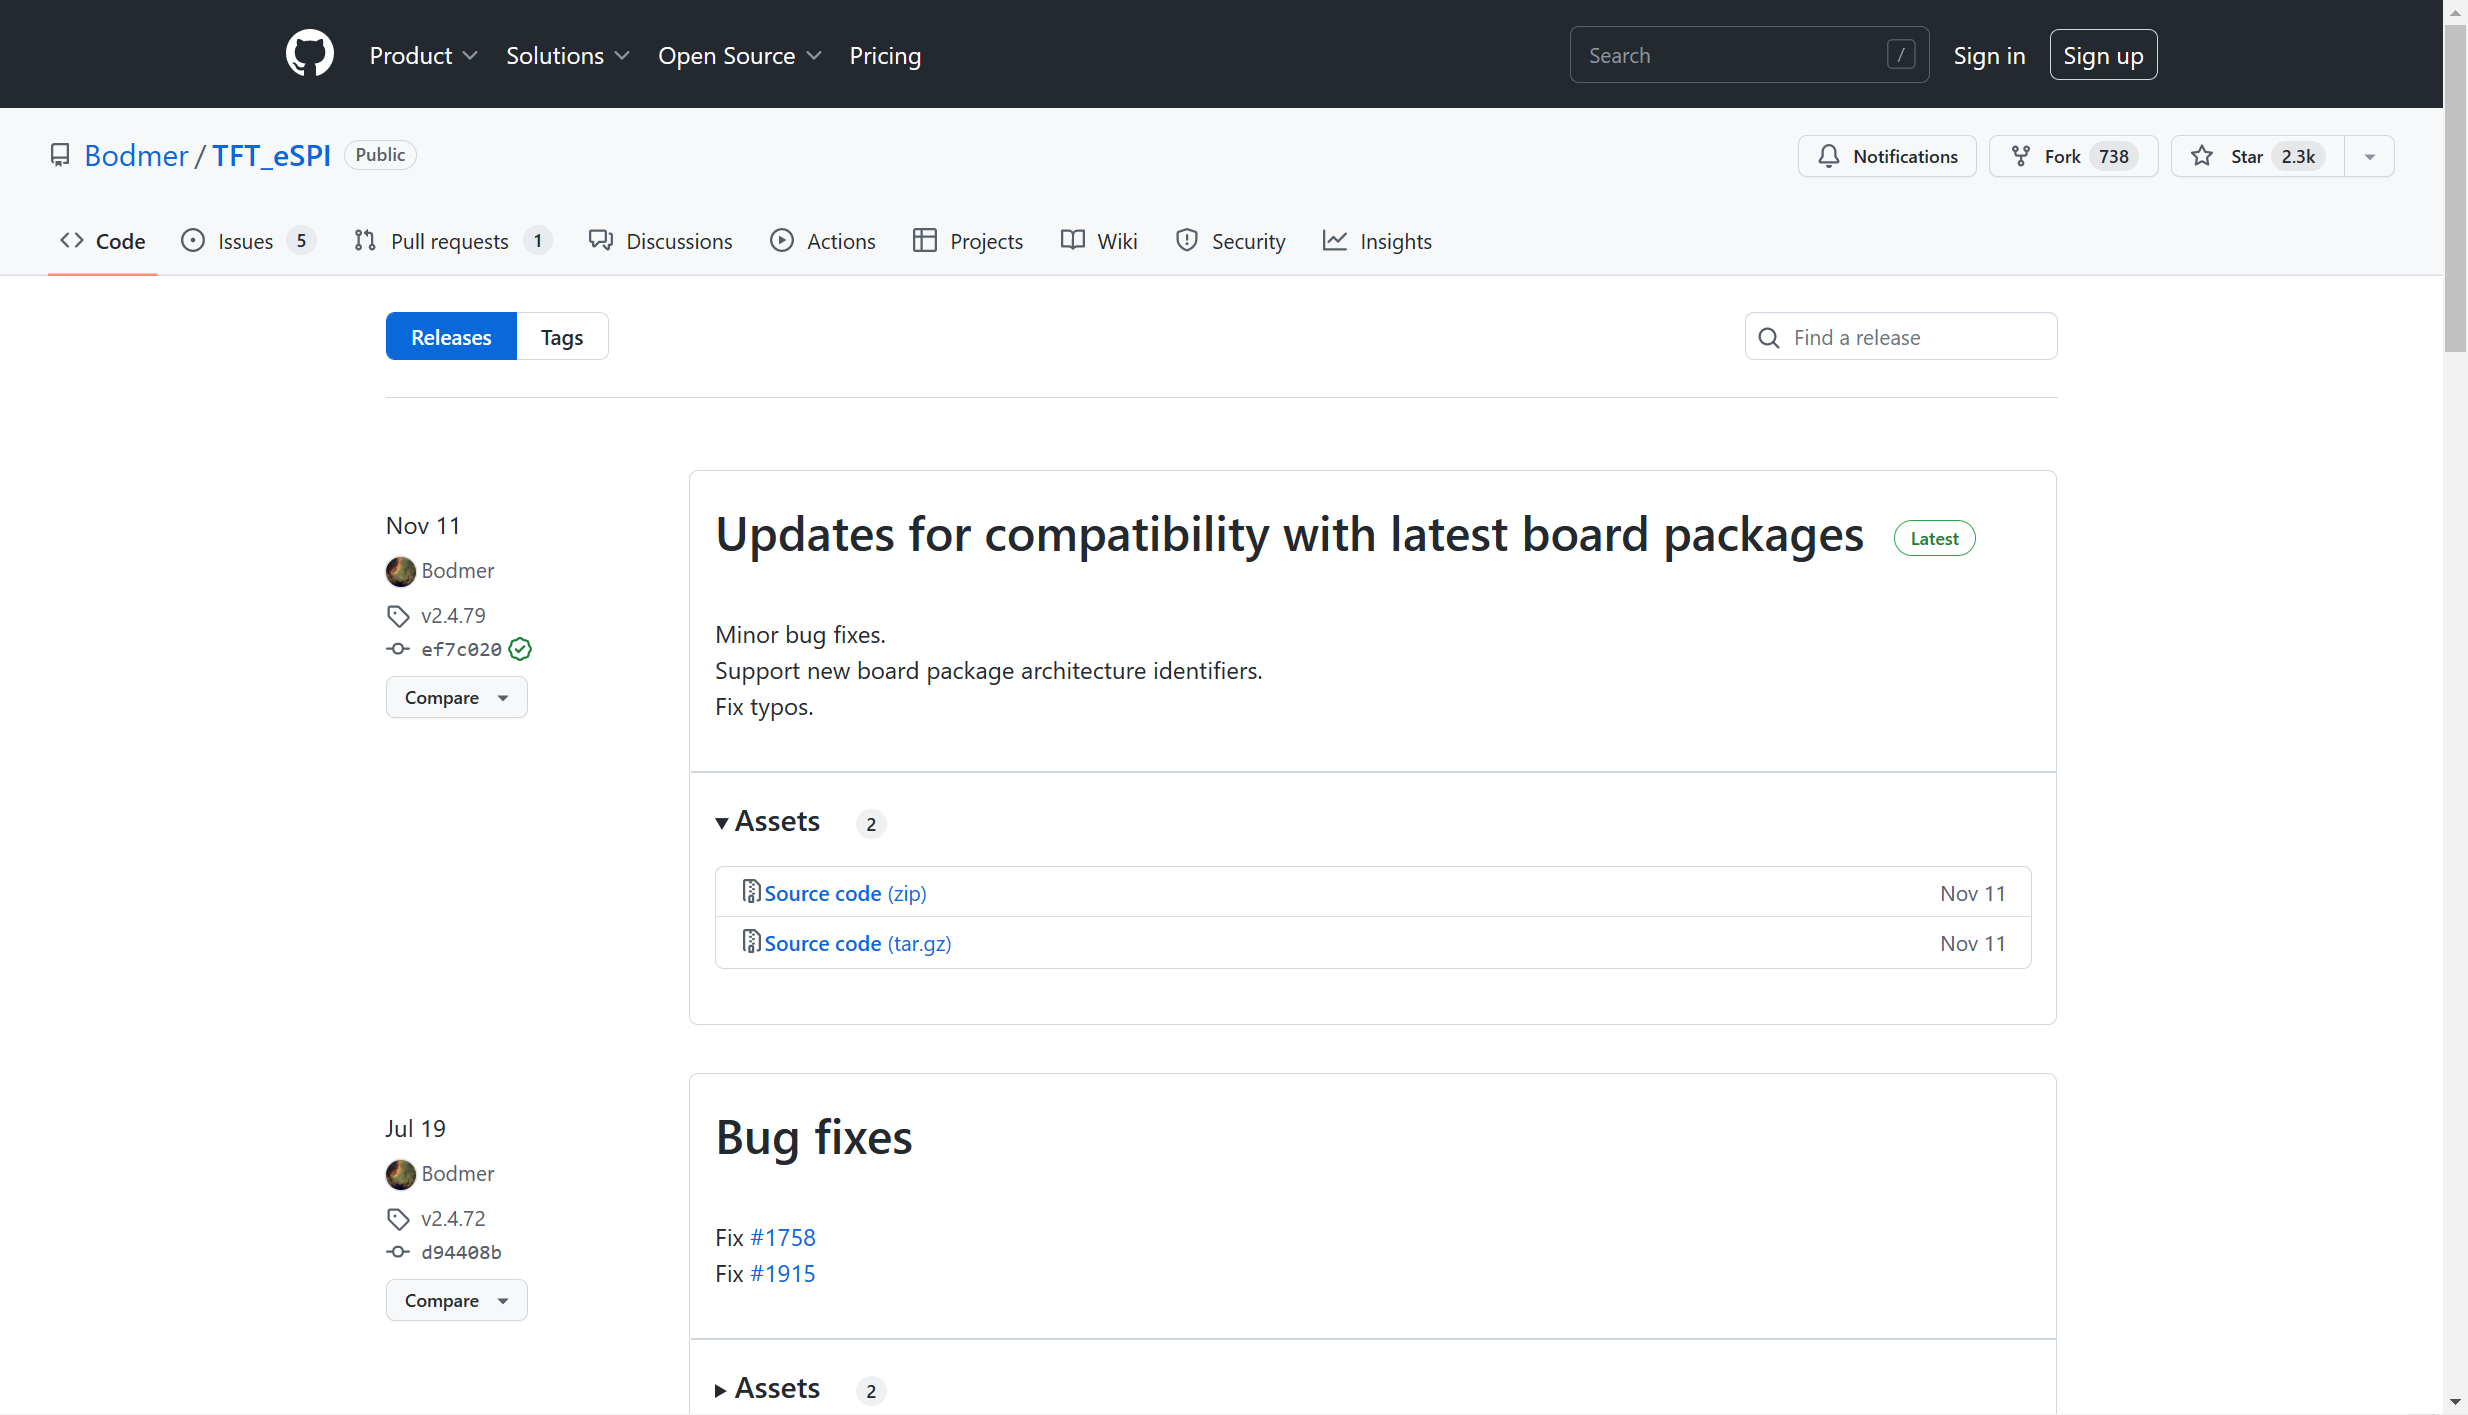Screen dimensions: 2468x1415
Task: Click the Sign up button
Action: [2103, 55]
